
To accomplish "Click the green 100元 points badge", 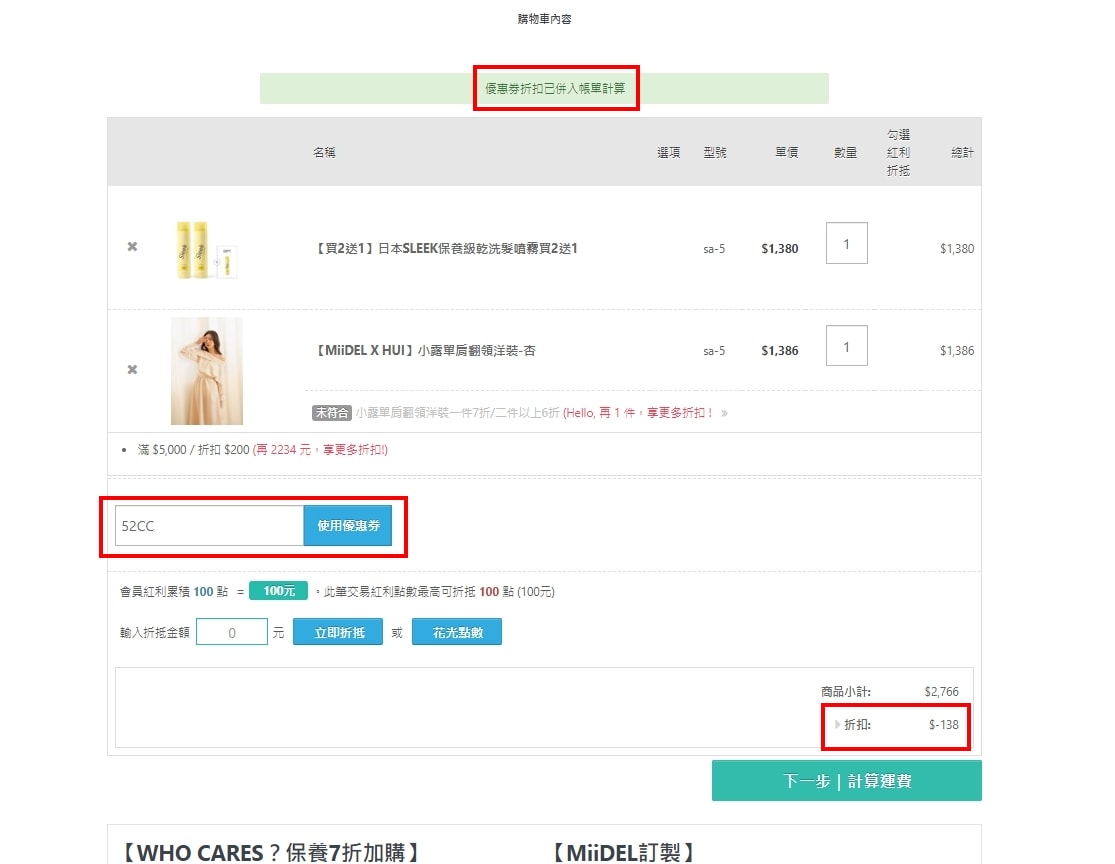I will click(278, 591).
